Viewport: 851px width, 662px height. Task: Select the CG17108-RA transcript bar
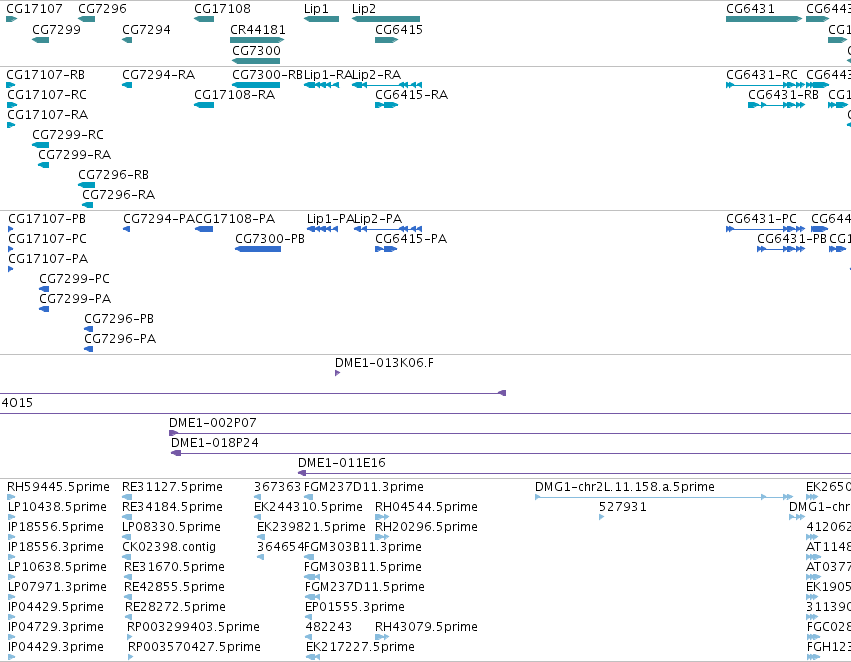pyautogui.click(x=204, y=105)
